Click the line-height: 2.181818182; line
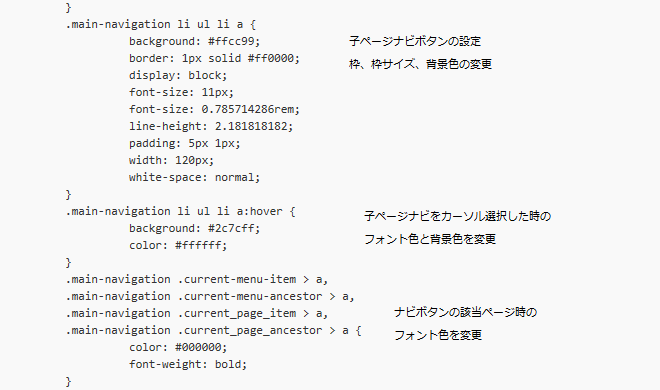 211,126
